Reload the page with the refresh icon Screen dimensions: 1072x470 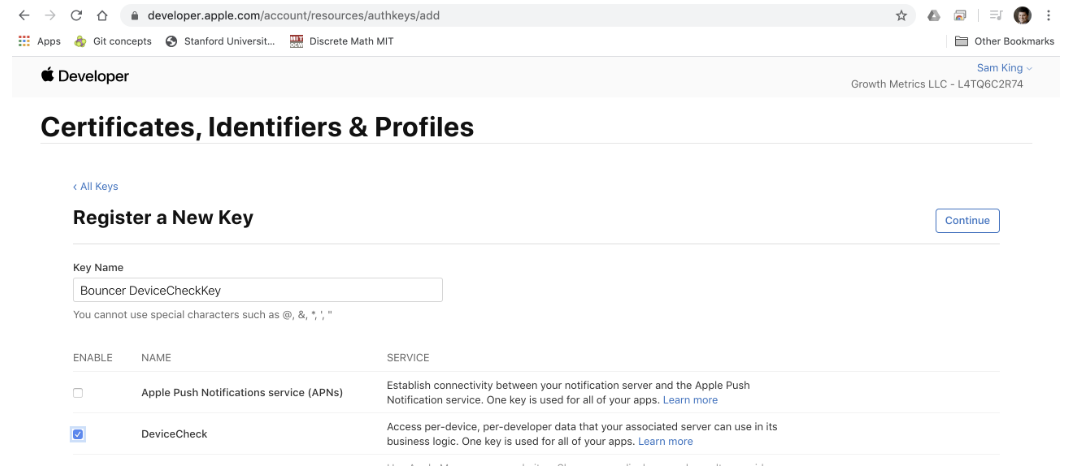click(76, 15)
